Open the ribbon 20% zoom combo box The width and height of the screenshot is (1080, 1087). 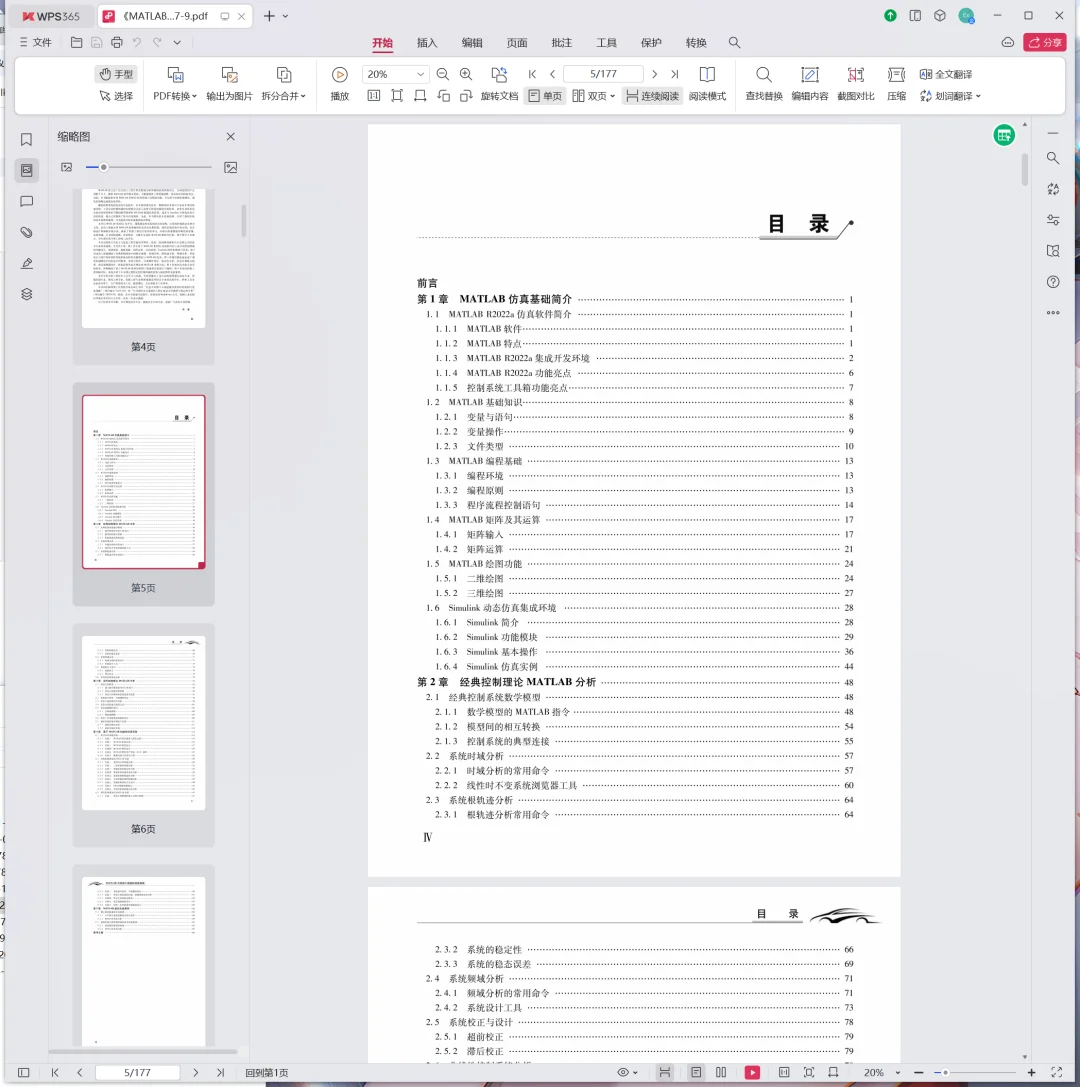tap(394, 74)
